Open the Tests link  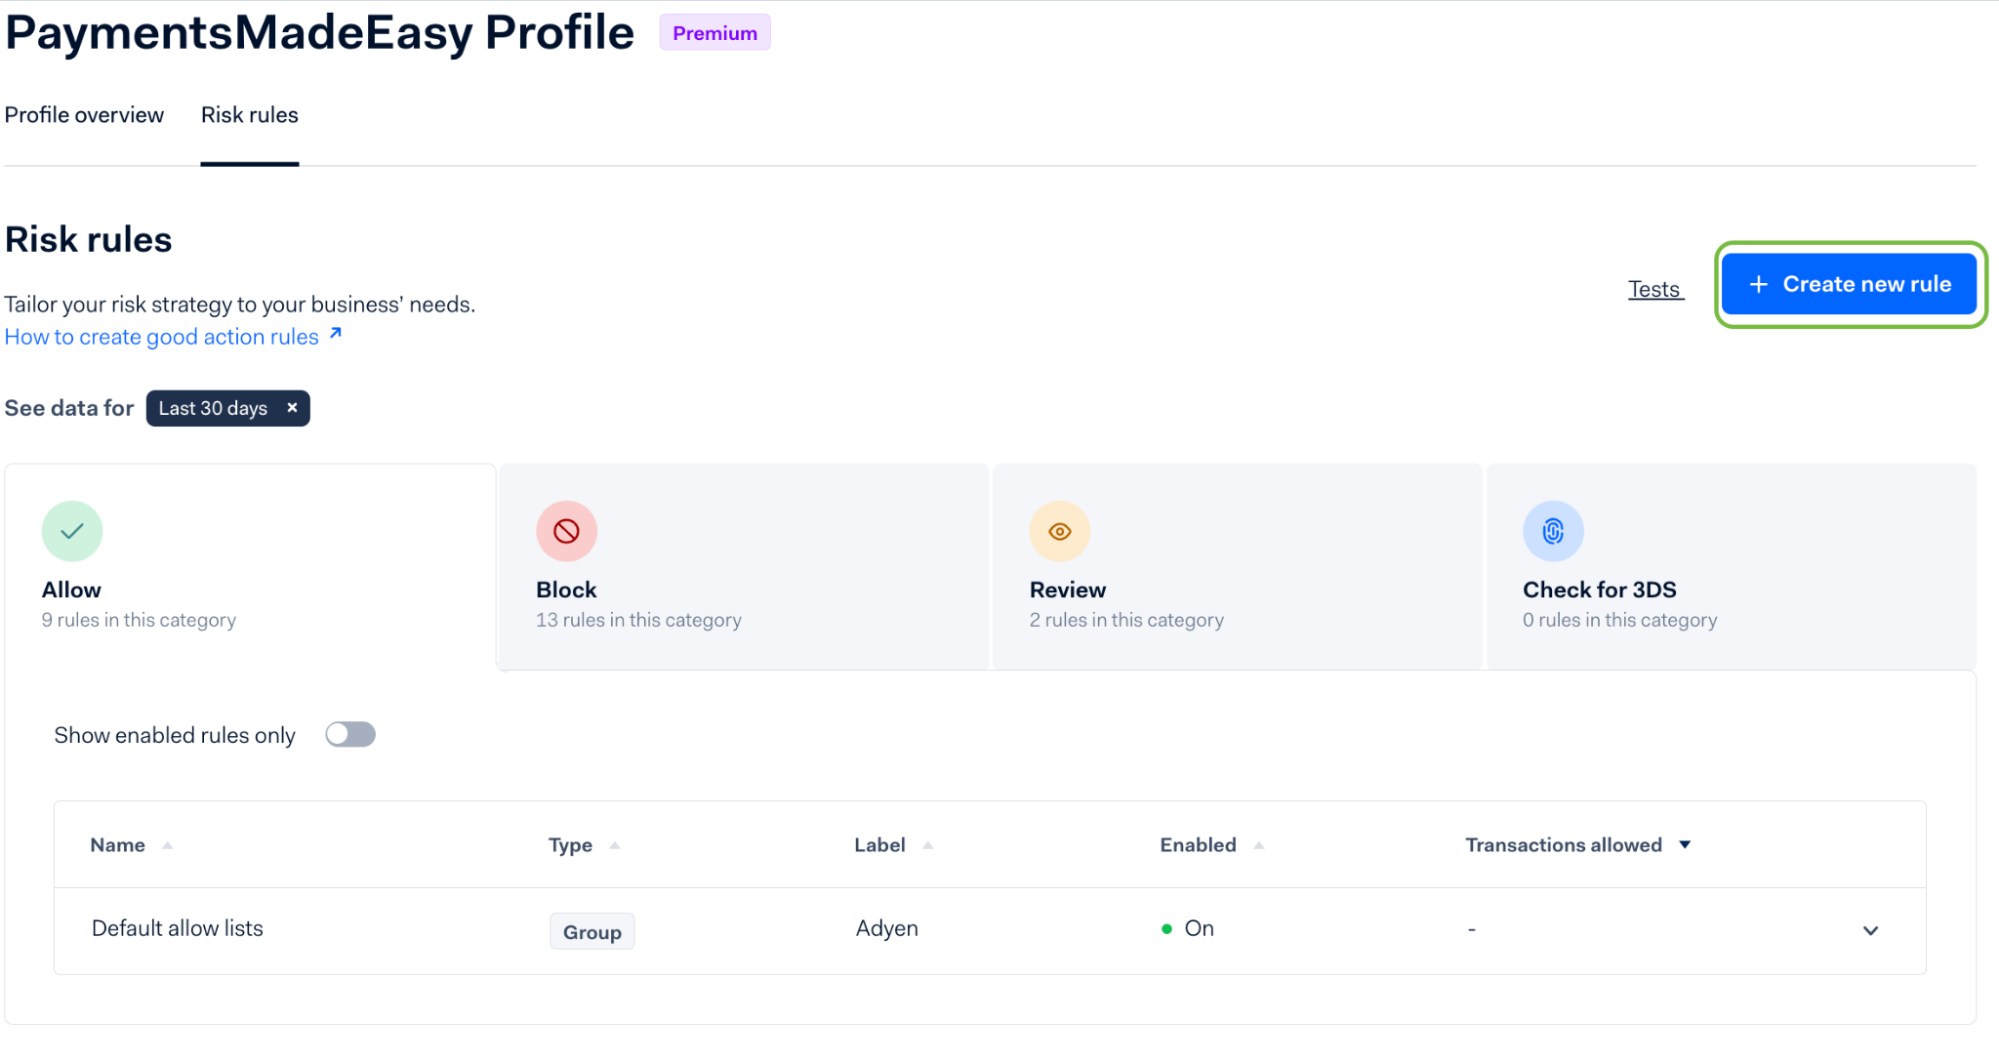coord(1654,289)
